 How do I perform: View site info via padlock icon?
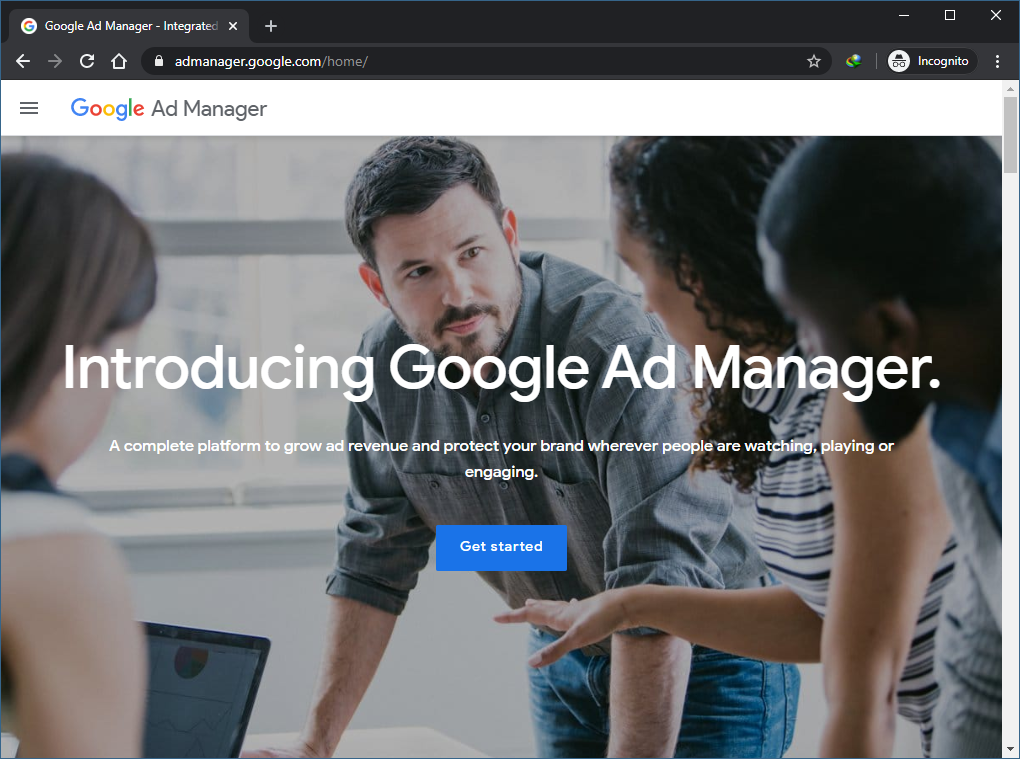click(x=158, y=61)
